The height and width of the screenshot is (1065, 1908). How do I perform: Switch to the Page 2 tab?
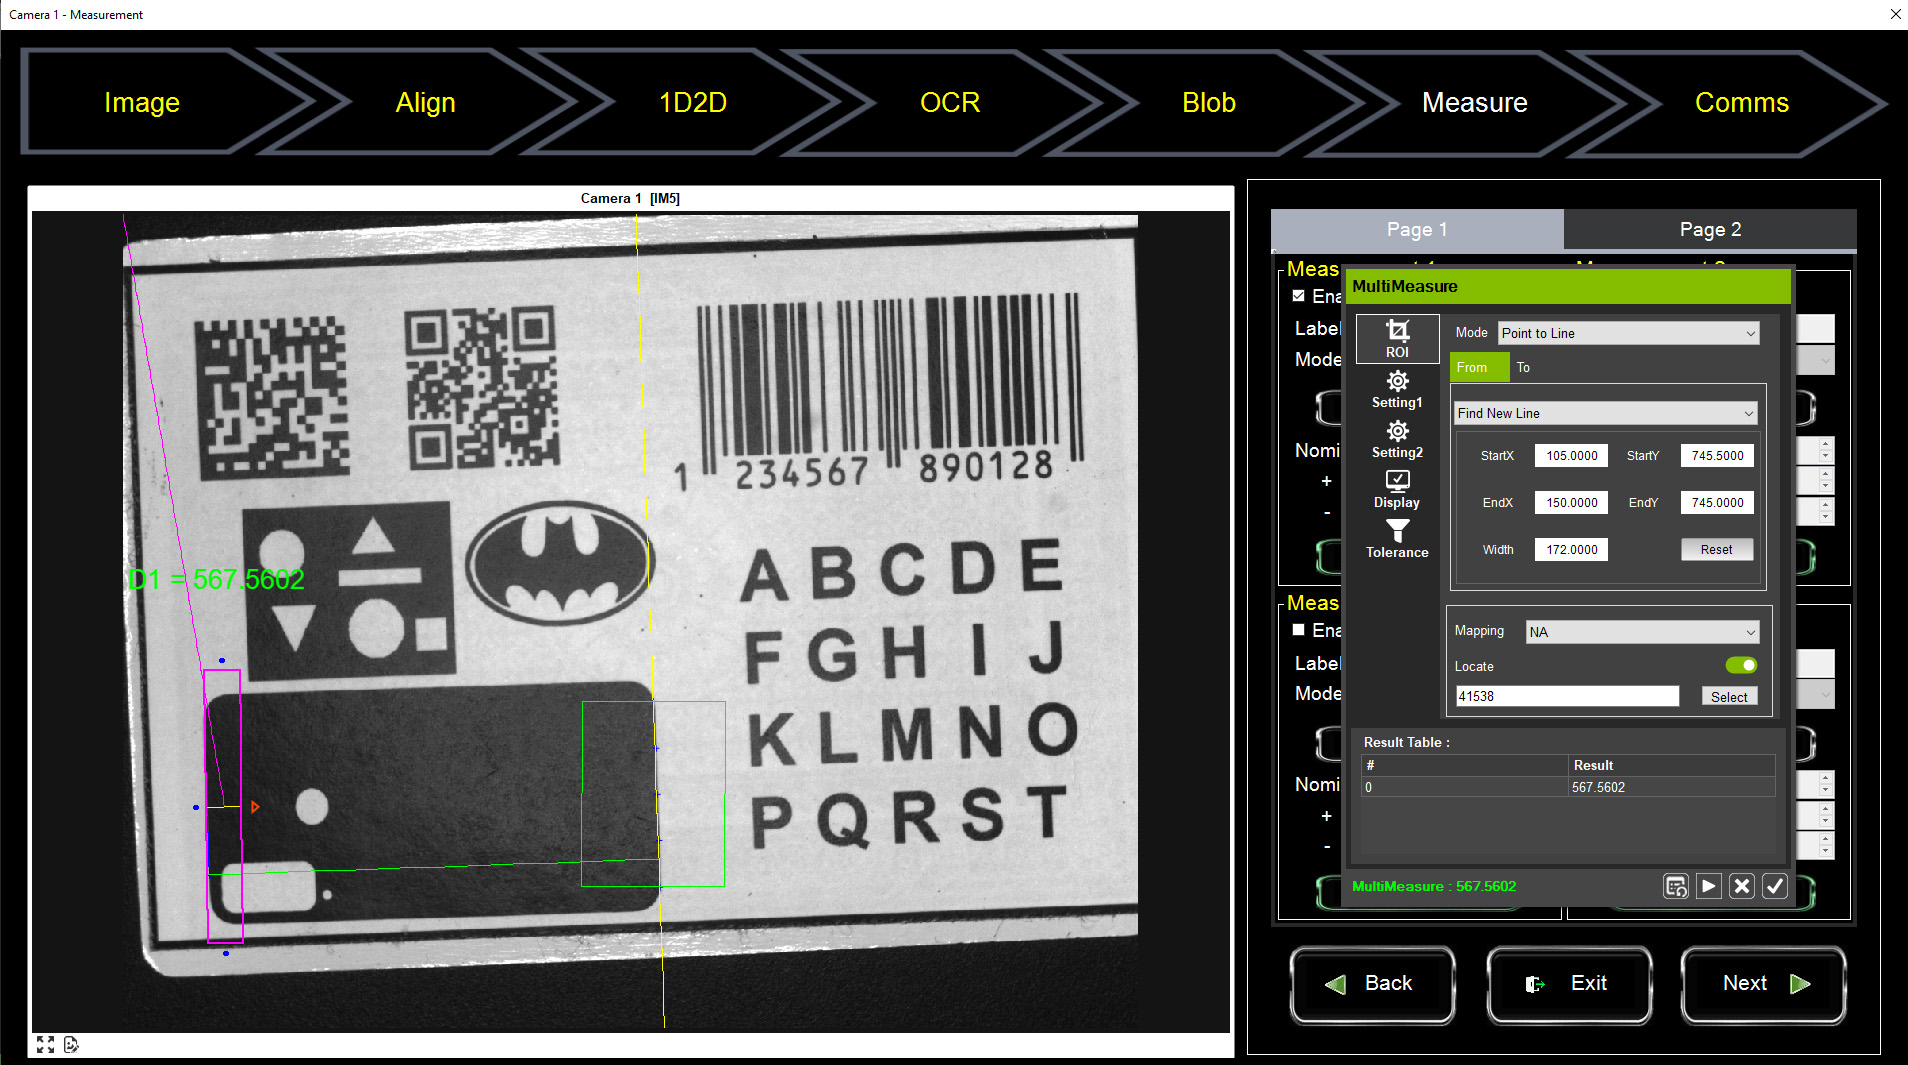click(x=1709, y=229)
